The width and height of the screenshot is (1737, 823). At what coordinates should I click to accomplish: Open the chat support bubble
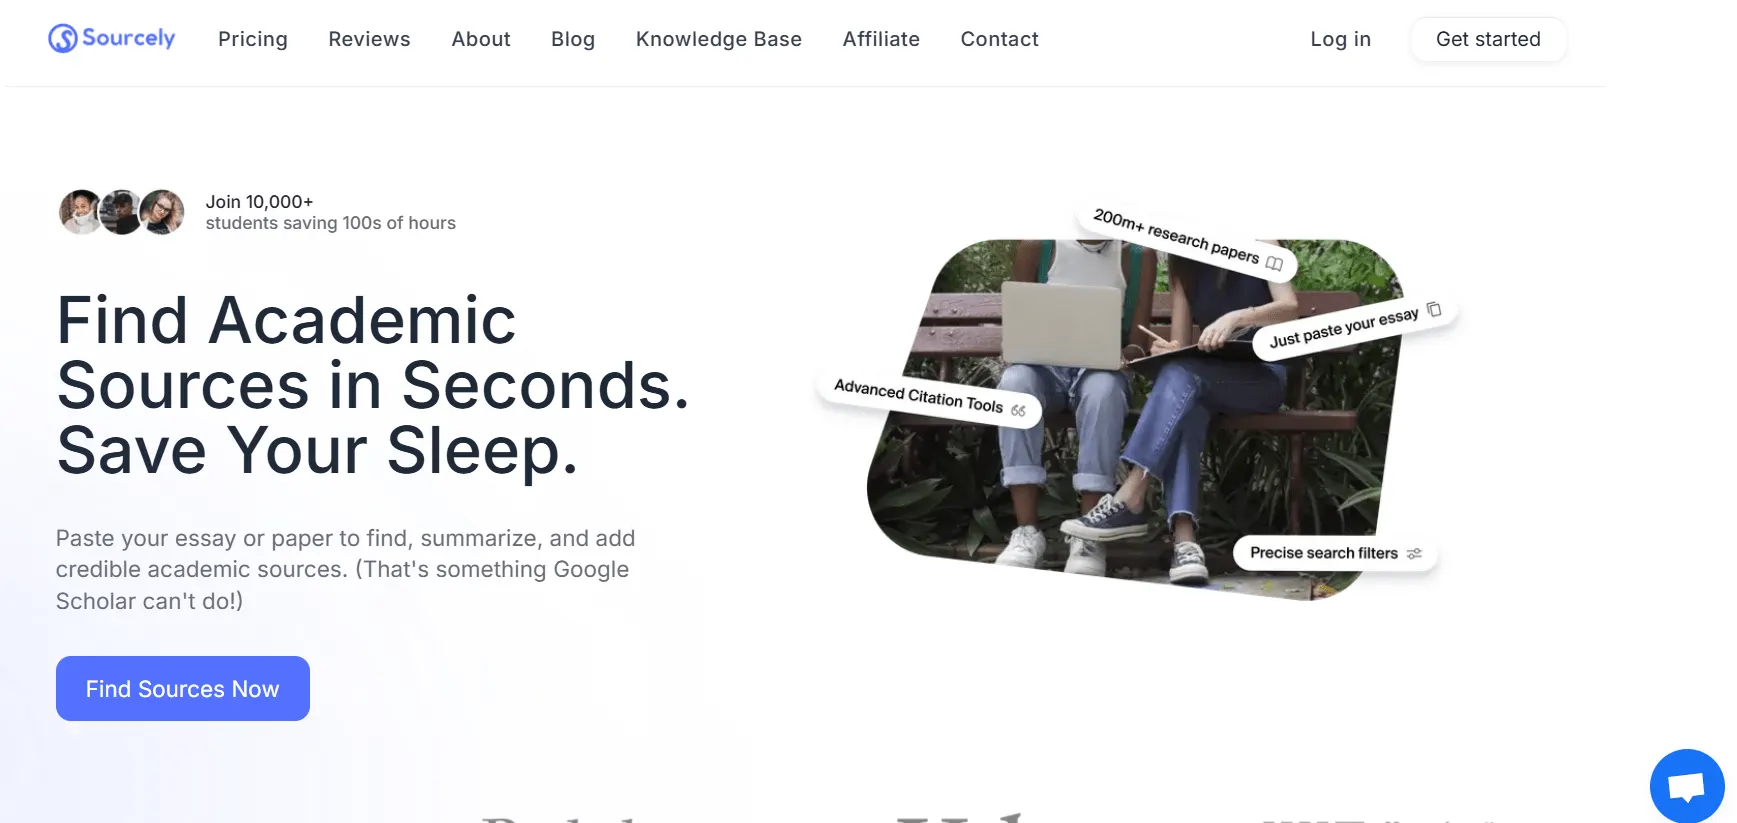[x=1687, y=786]
